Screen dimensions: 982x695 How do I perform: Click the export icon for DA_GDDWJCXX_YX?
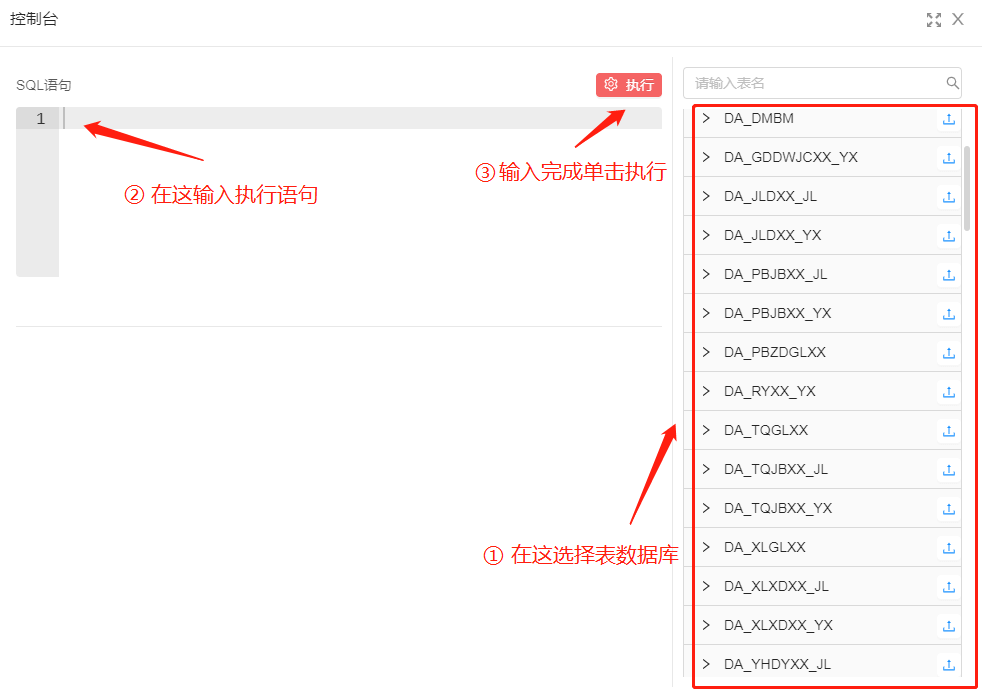[x=948, y=158]
